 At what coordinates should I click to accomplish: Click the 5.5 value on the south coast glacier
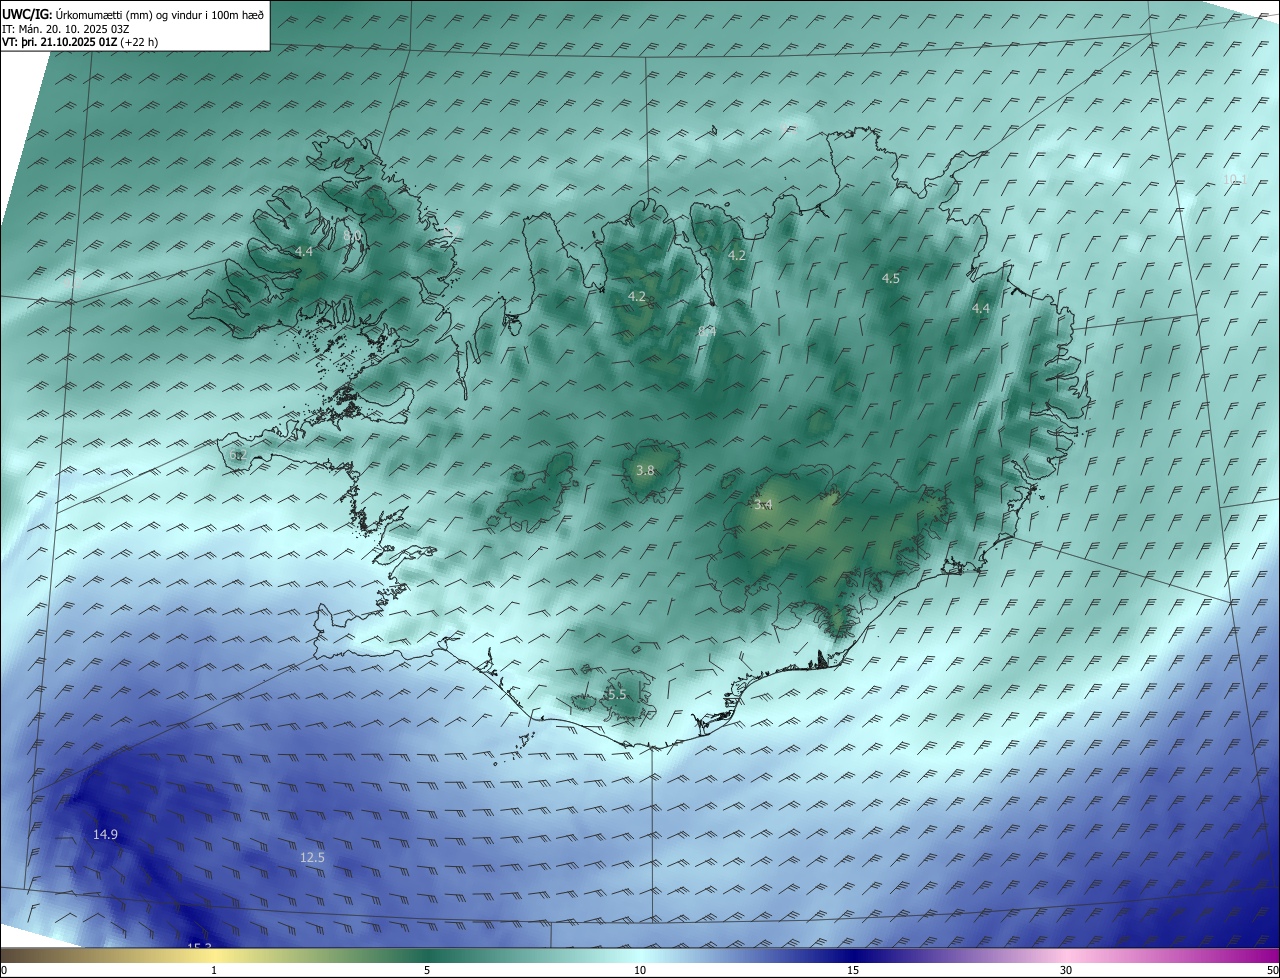616,694
